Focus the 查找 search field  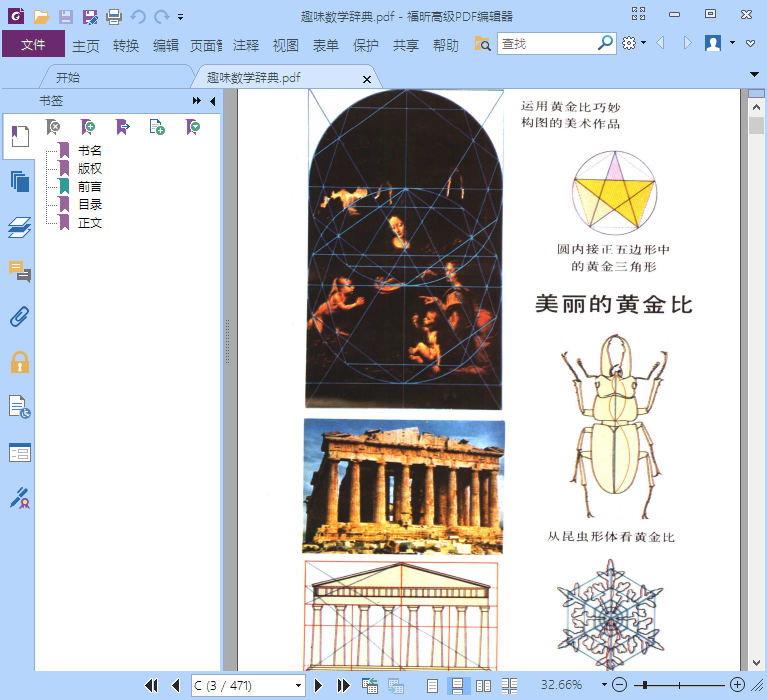(546, 44)
